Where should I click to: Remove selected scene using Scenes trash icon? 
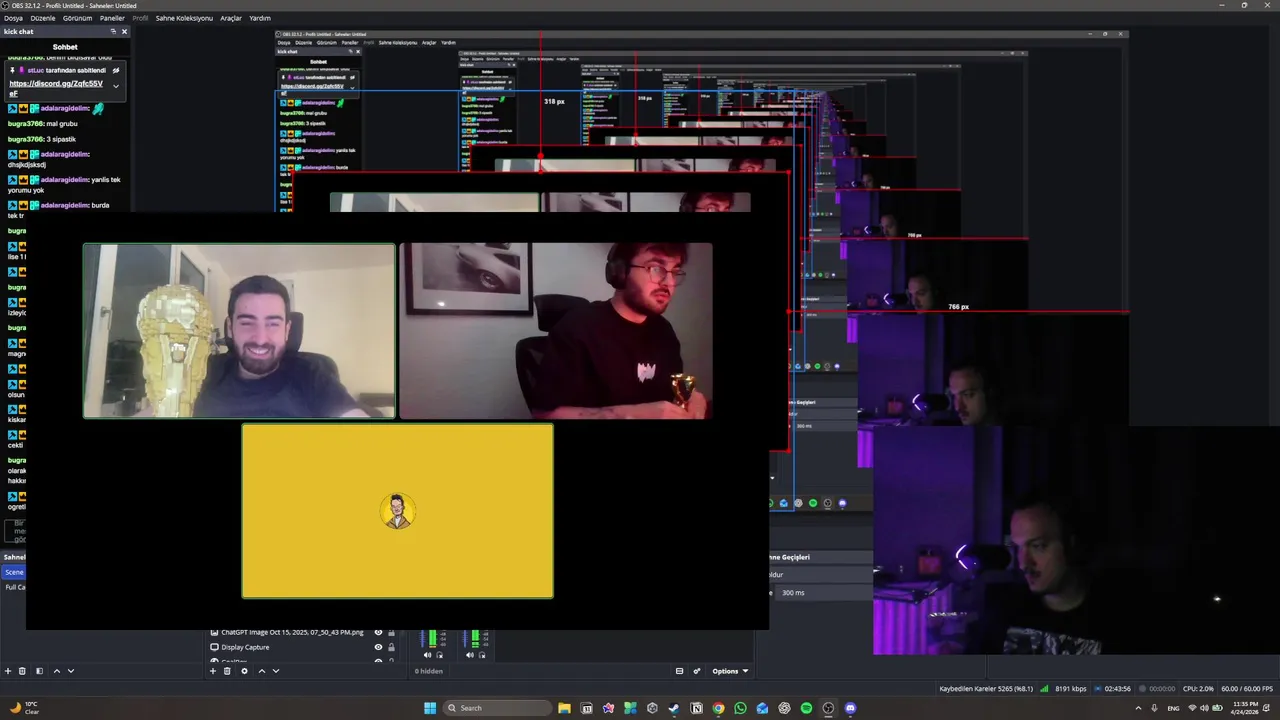click(22, 671)
